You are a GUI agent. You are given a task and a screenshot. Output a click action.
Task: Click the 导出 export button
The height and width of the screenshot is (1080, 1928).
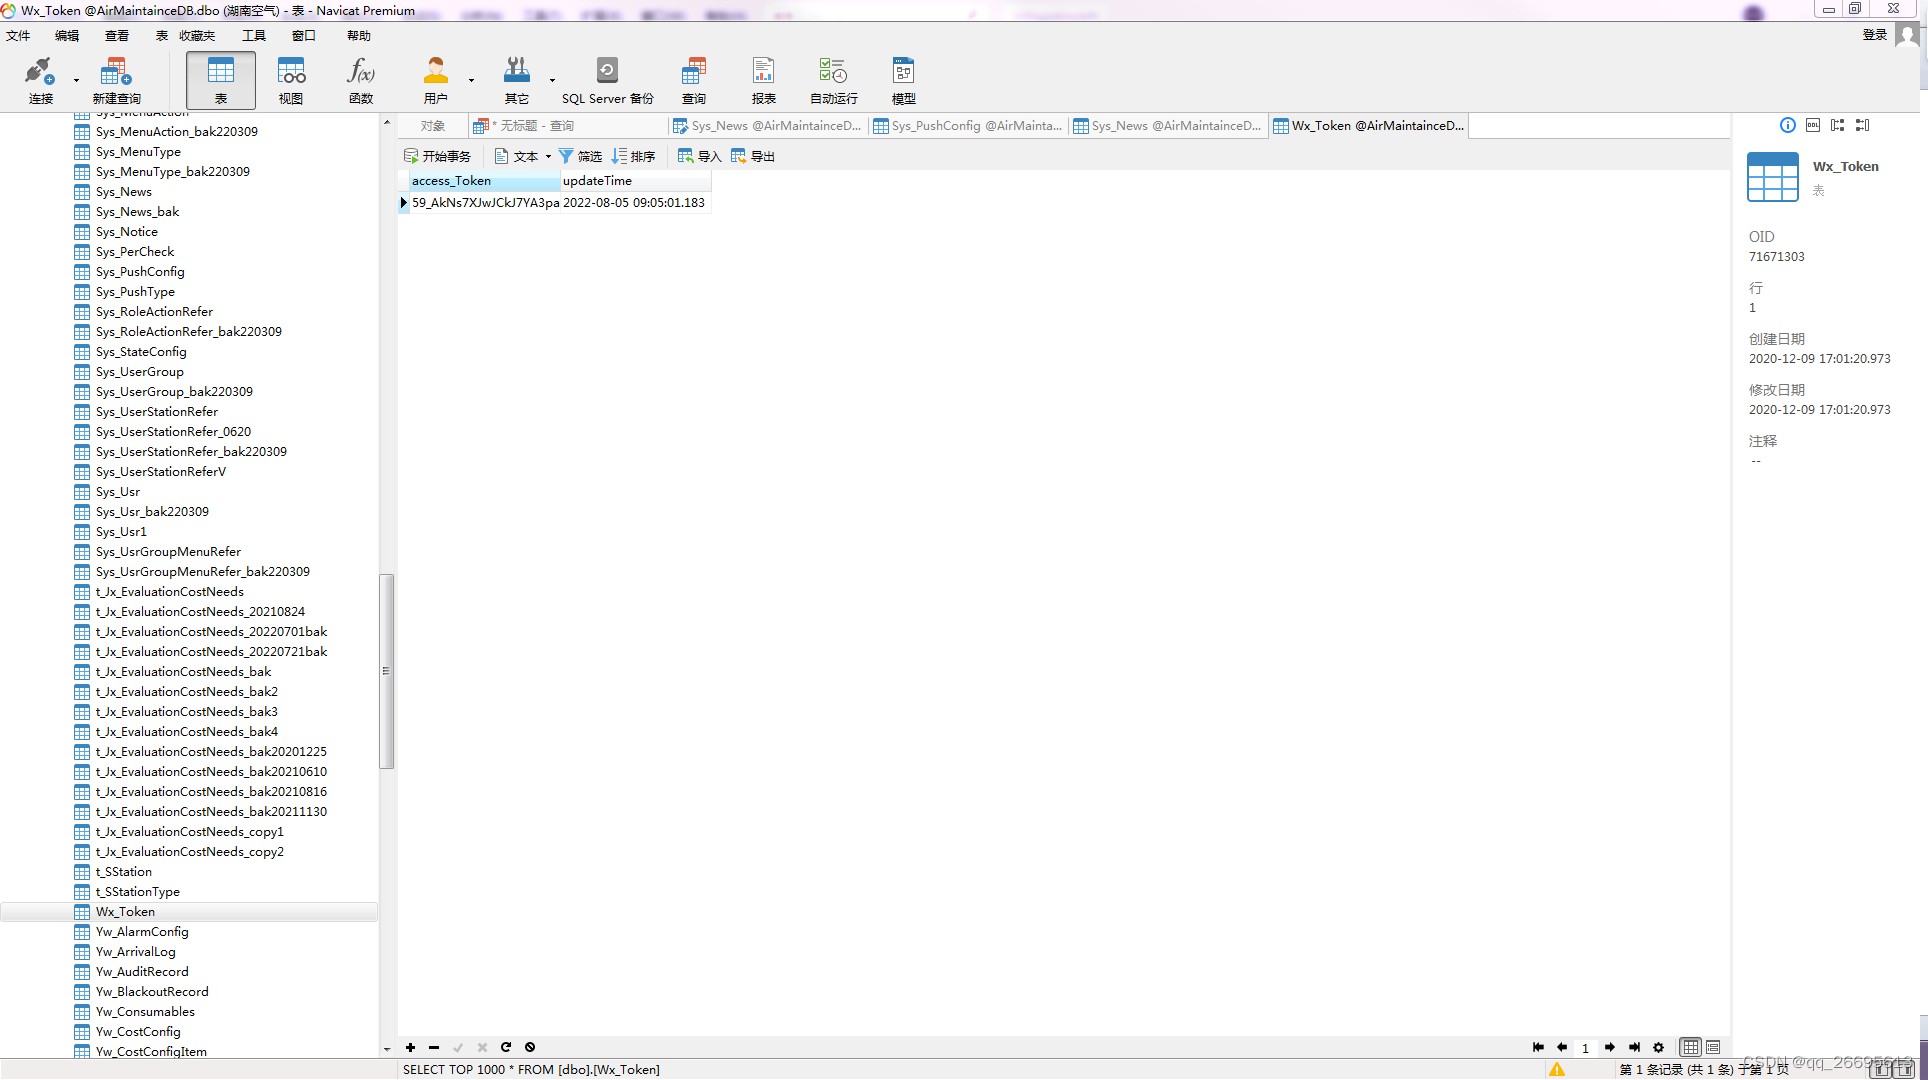point(753,156)
